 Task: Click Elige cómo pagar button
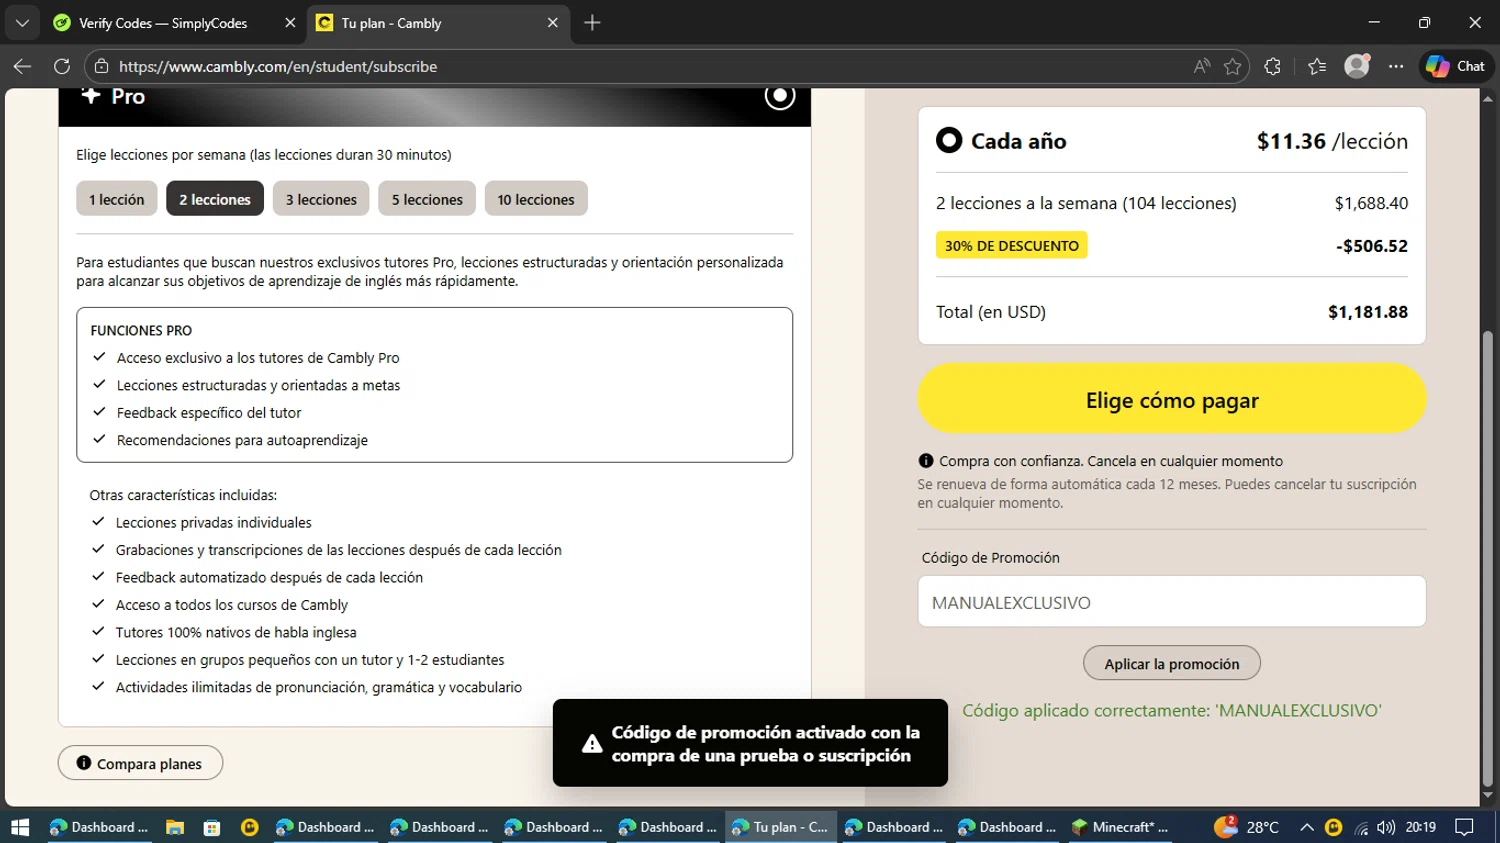click(x=1172, y=399)
